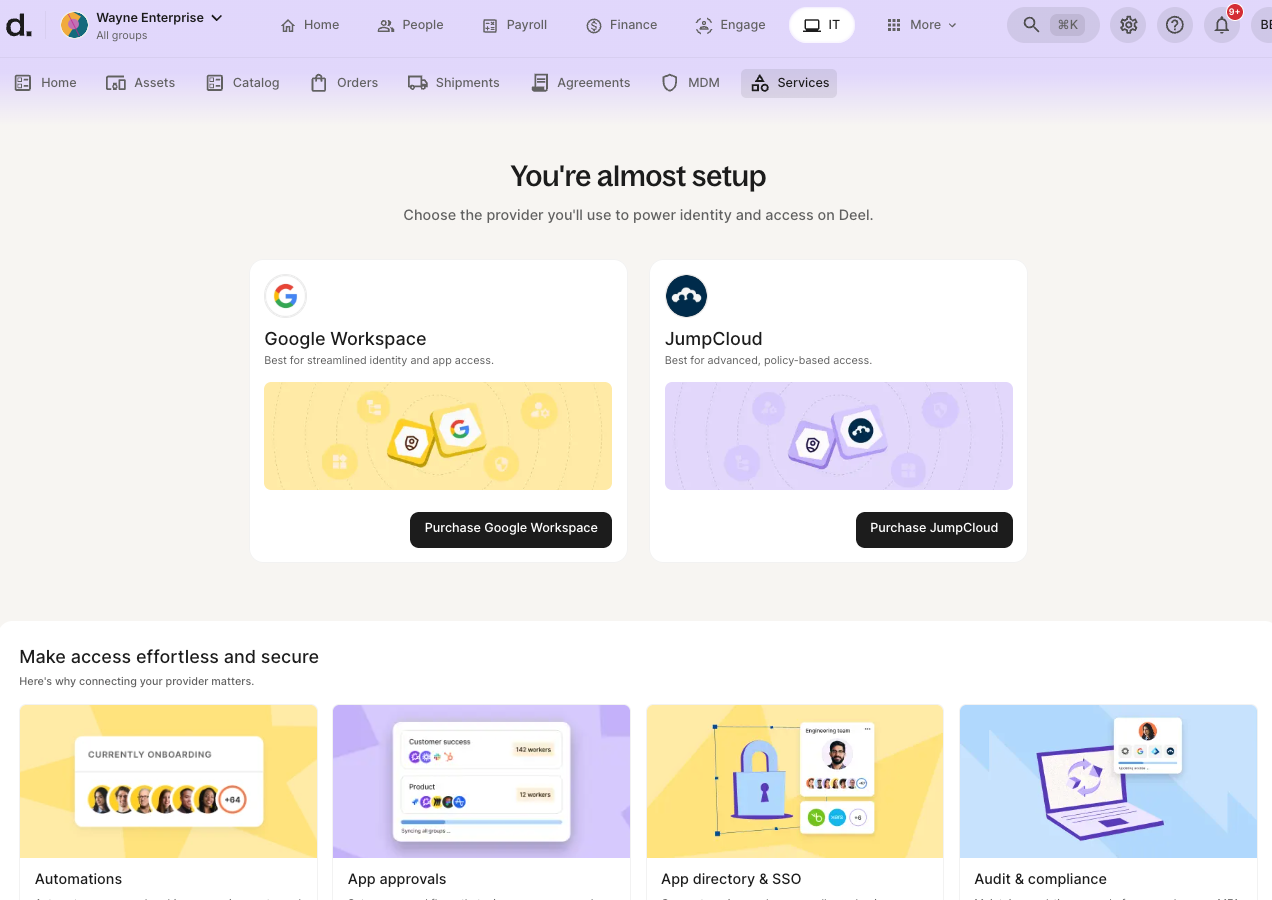Expand the More navigation menu

coord(921,25)
